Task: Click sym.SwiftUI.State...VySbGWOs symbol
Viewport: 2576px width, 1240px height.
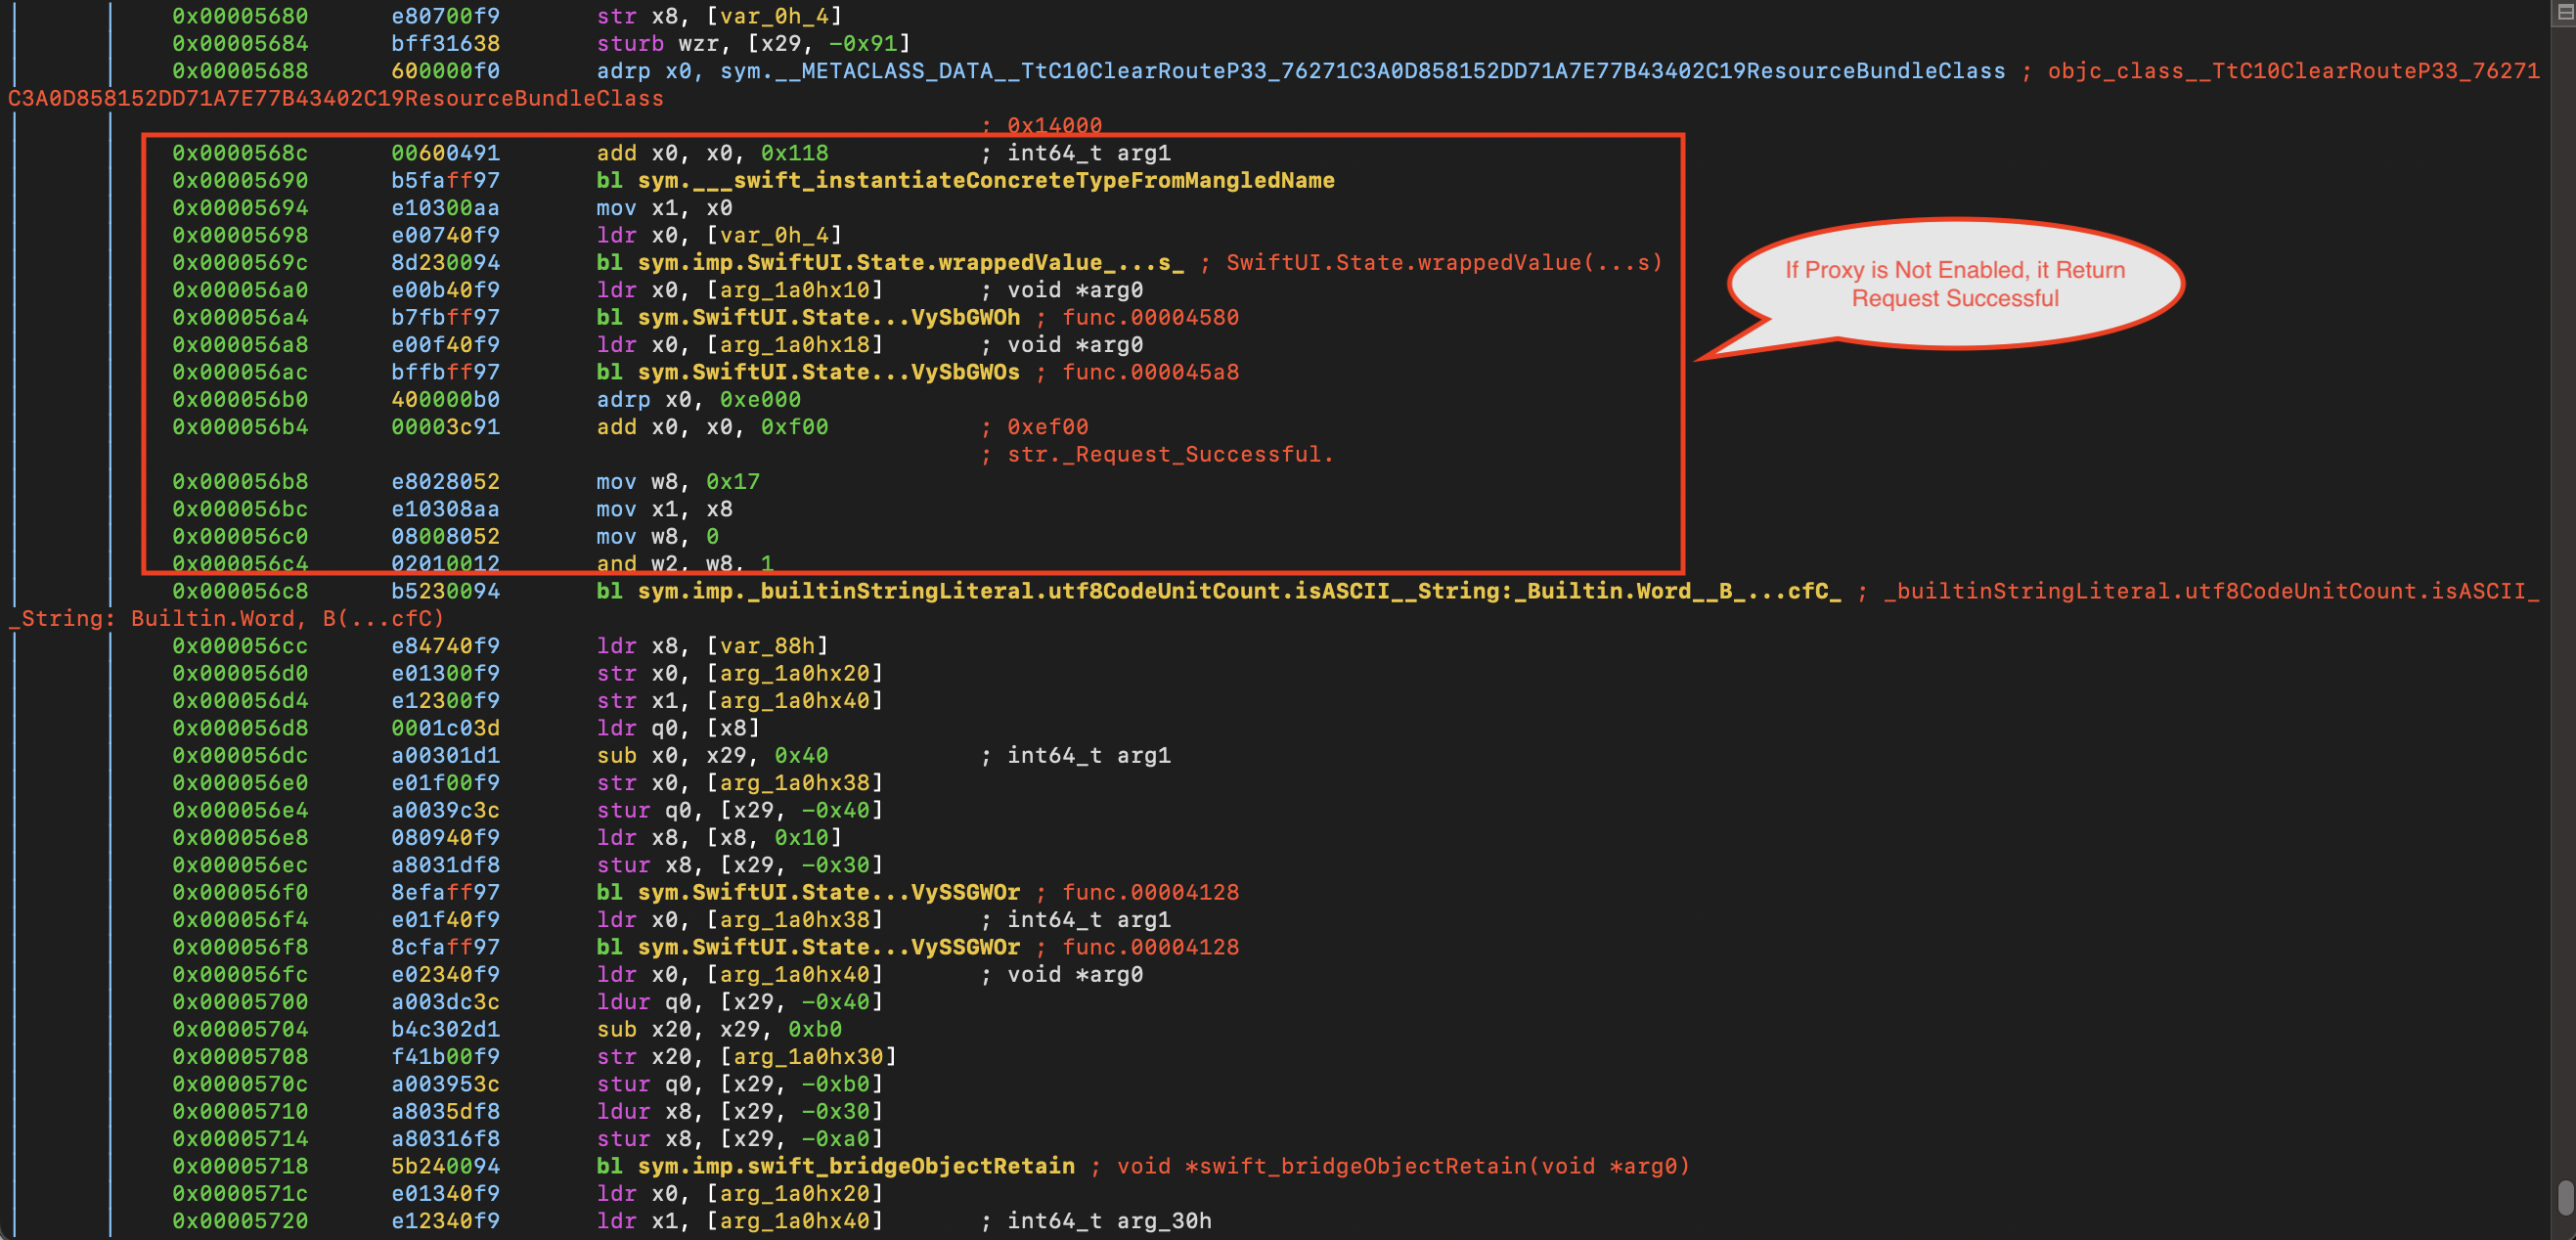Action: point(828,372)
